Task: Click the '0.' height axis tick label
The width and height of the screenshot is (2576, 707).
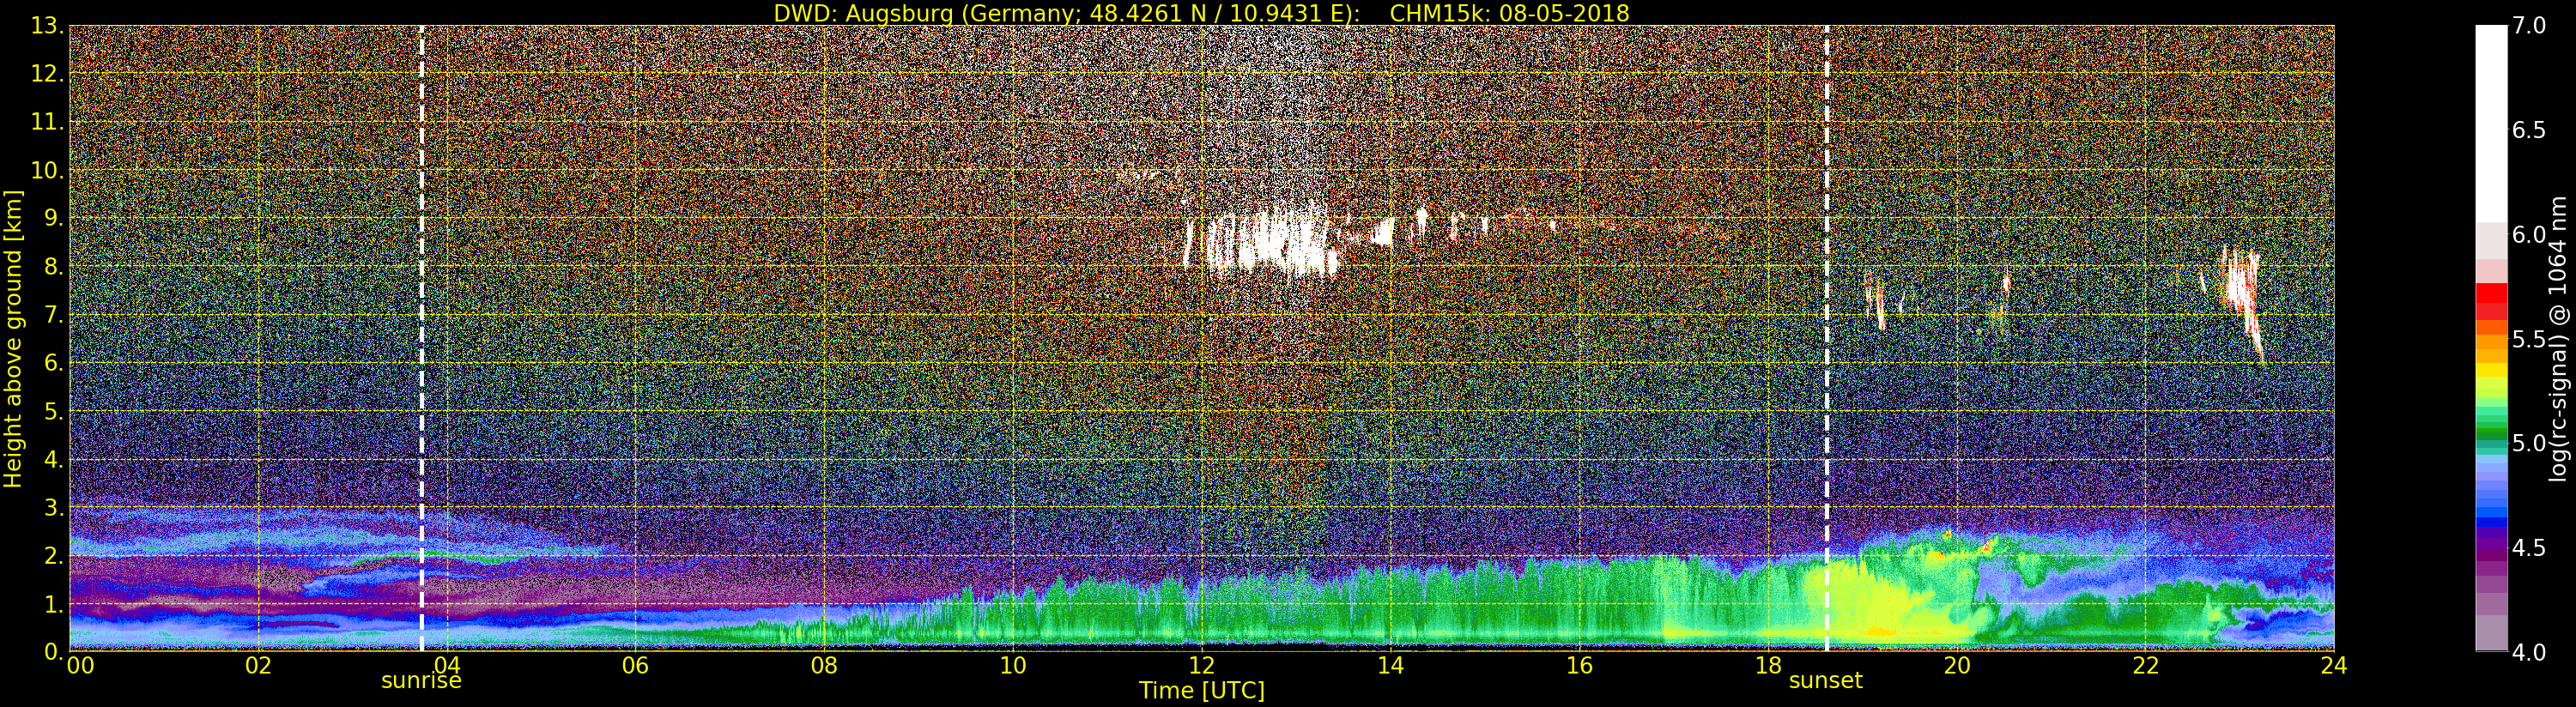Action: pyautogui.click(x=53, y=652)
